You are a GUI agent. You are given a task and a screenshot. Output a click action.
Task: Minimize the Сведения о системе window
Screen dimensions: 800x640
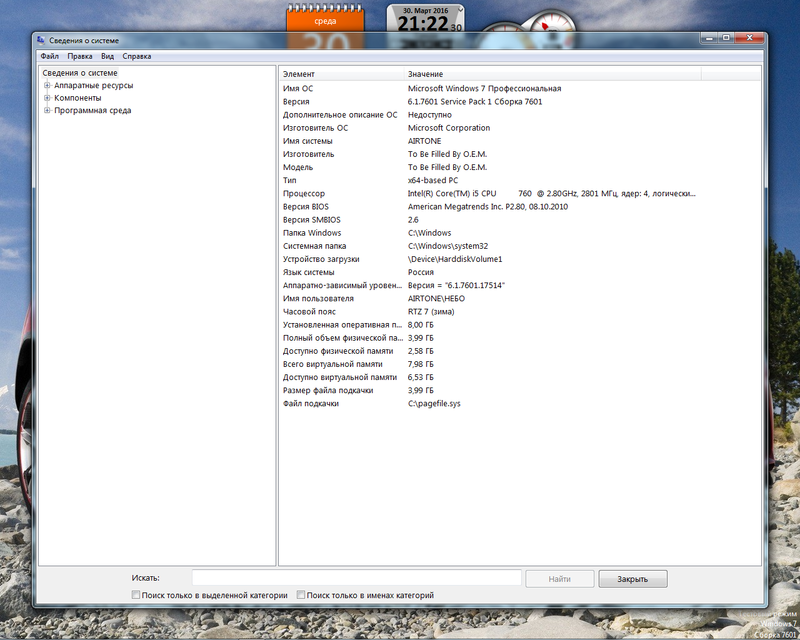(x=709, y=38)
